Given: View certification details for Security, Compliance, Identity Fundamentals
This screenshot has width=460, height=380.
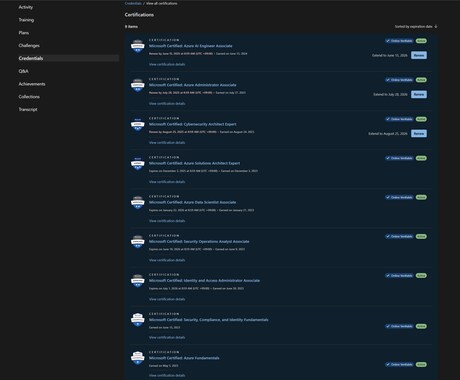Looking at the screenshot, I should pos(167,338).
